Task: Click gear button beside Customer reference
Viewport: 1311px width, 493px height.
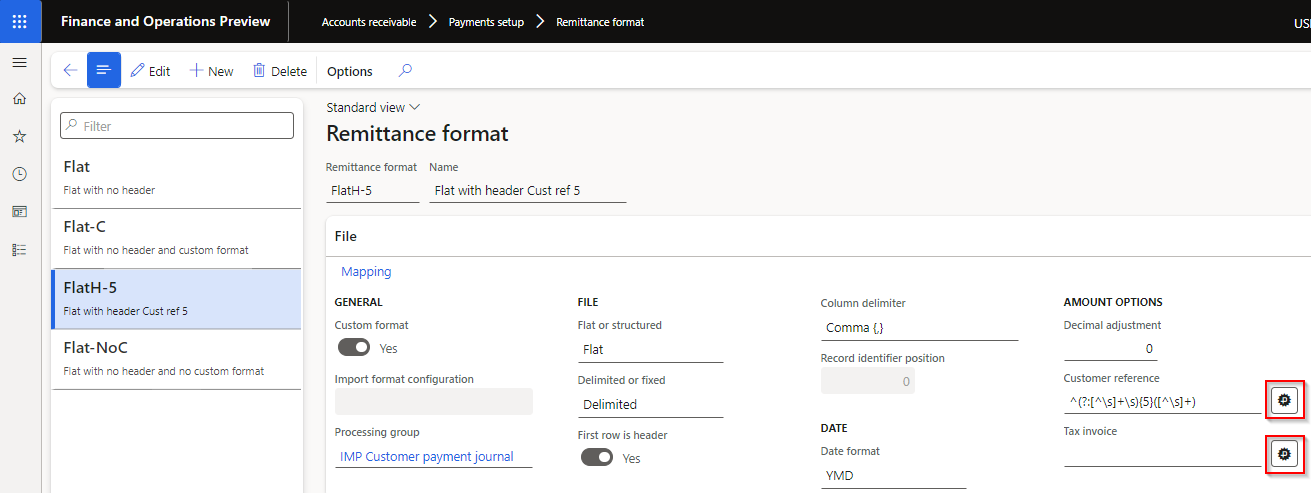Action: coord(1285,400)
